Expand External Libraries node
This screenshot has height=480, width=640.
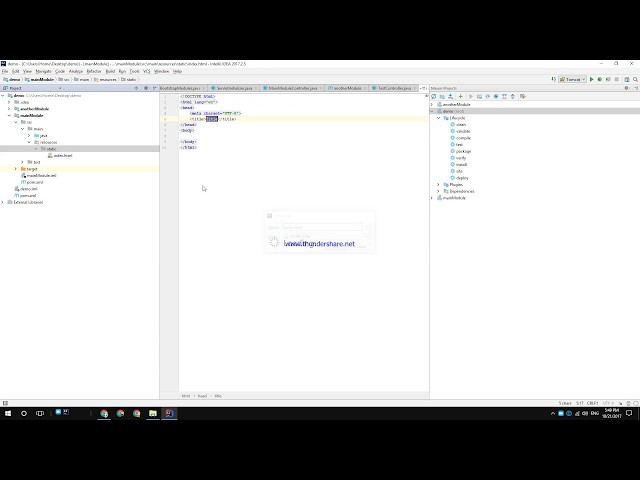pos(3,202)
